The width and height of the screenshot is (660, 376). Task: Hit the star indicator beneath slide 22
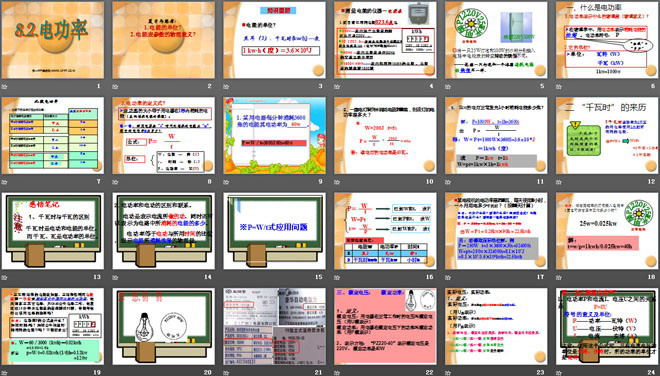(x=337, y=373)
